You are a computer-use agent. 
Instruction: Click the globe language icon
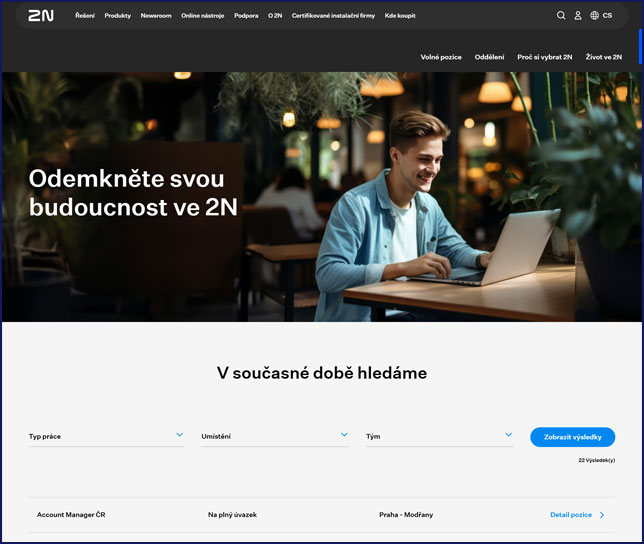click(x=594, y=16)
